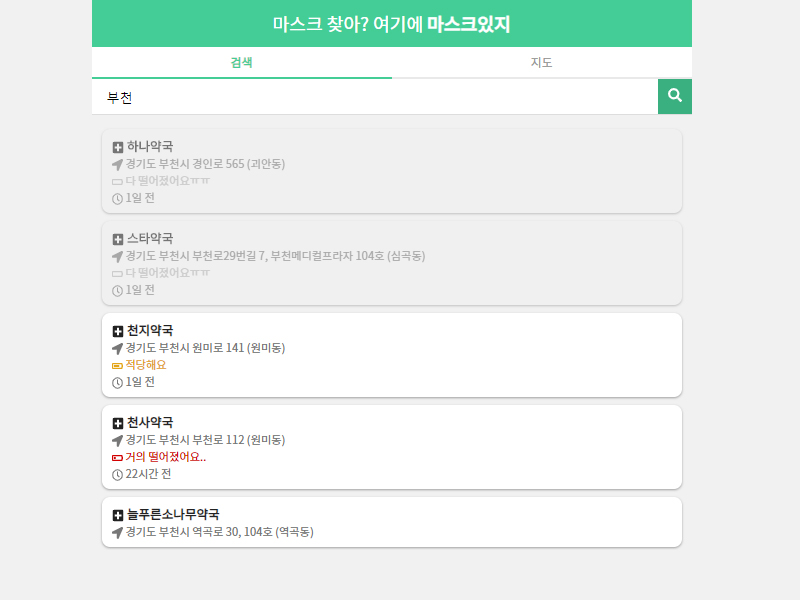Open the 하나약국 pharmacy name
Image resolution: width=800 pixels, height=600 pixels.
pyautogui.click(x=150, y=146)
